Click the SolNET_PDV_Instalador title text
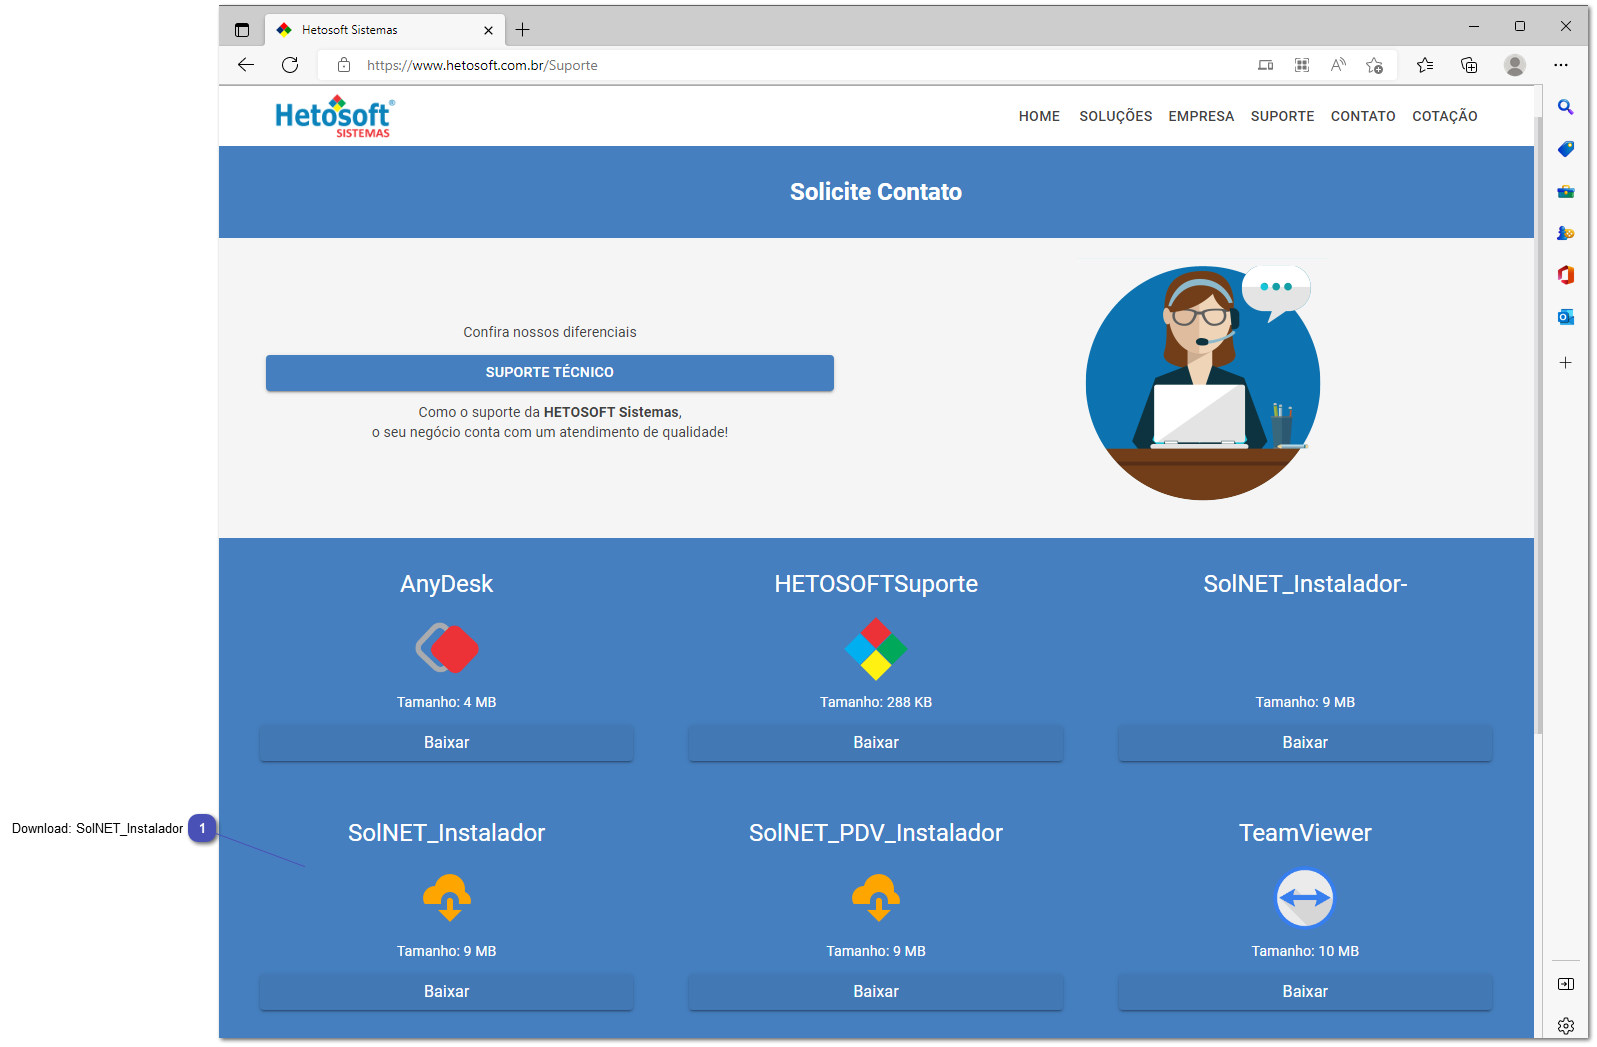 click(x=876, y=833)
